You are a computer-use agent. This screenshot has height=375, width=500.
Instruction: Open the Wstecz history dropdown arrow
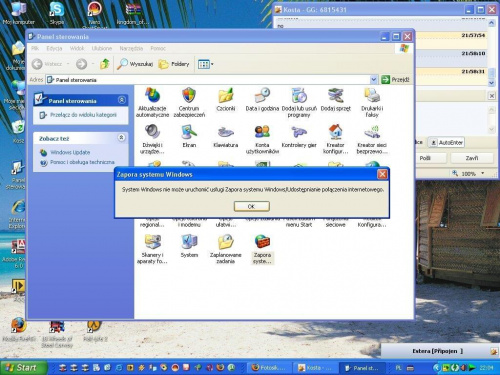[68, 64]
